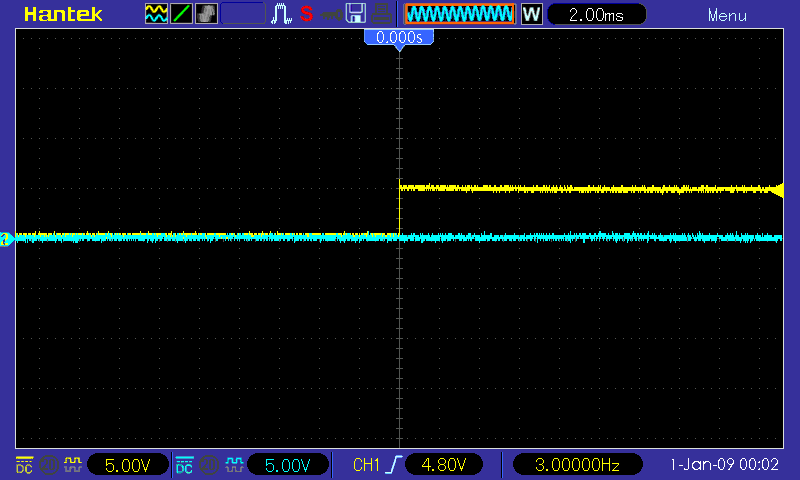Click the waveform memory overview bar

(x=460, y=14)
